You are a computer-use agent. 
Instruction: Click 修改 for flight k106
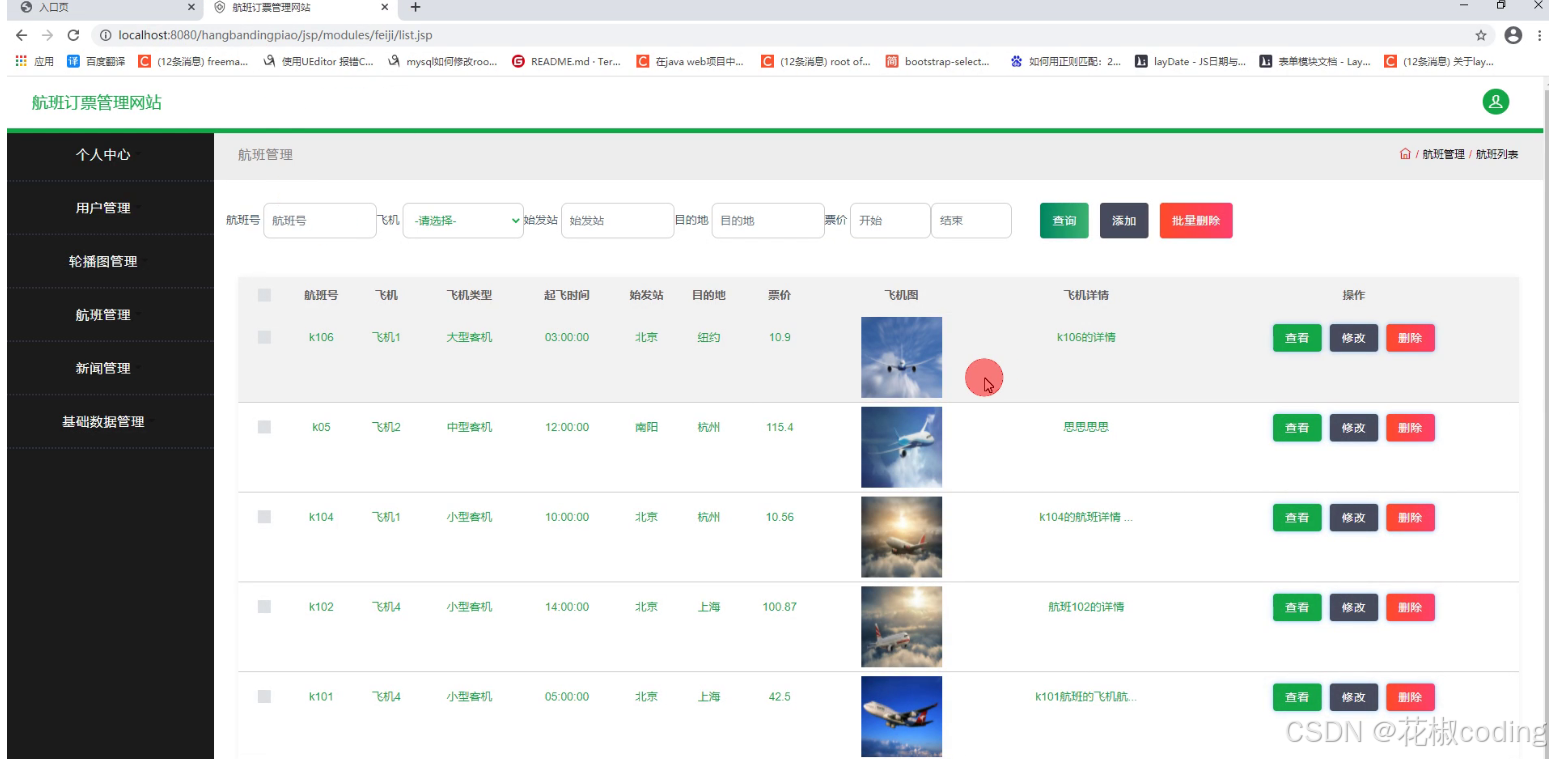tap(1354, 338)
